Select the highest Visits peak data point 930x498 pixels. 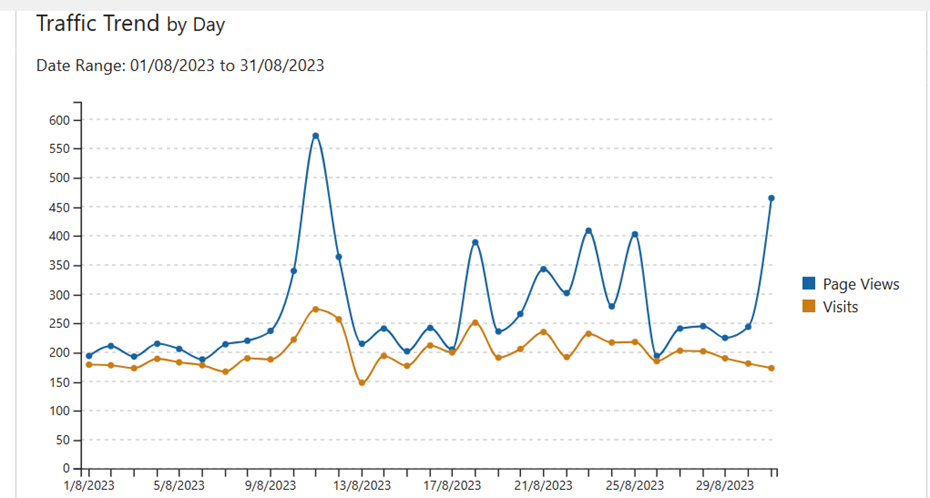click(x=316, y=309)
